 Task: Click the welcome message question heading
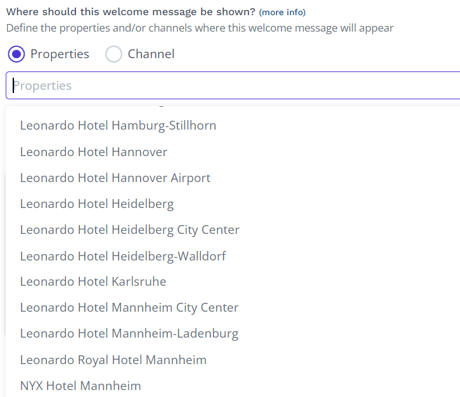[130, 12]
